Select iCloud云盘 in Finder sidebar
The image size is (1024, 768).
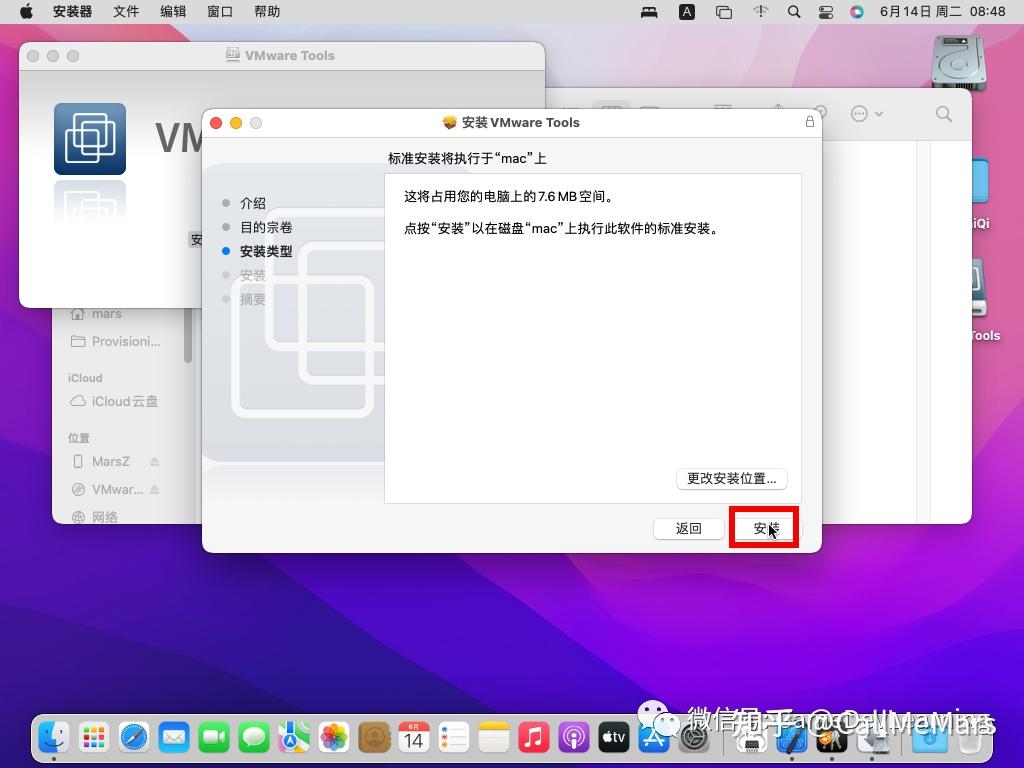pyautogui.click(x=115, y=401)
